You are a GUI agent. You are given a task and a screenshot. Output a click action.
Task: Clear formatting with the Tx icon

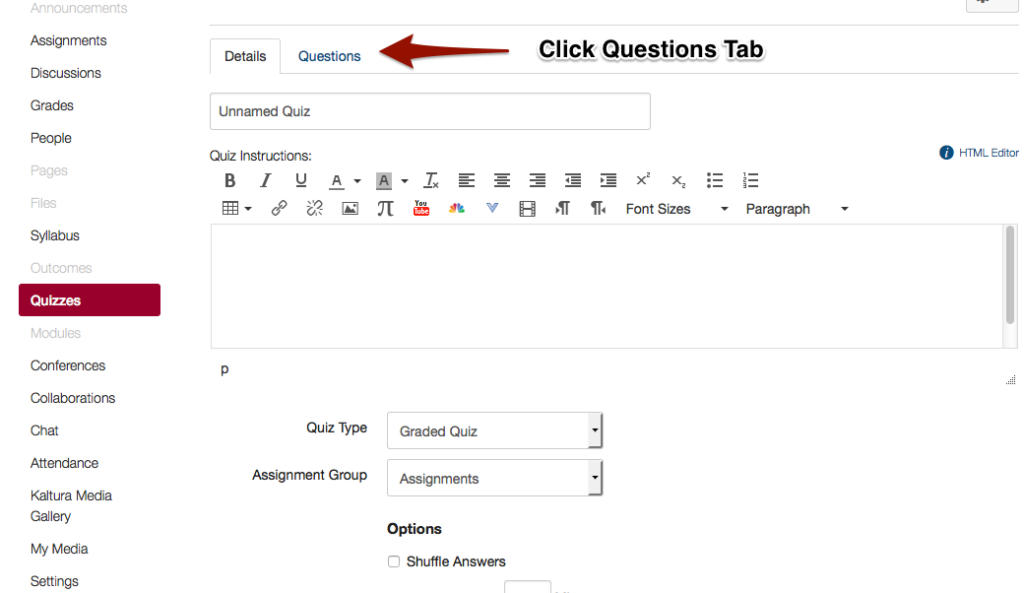pyautogui.click(x=430, y=180)
